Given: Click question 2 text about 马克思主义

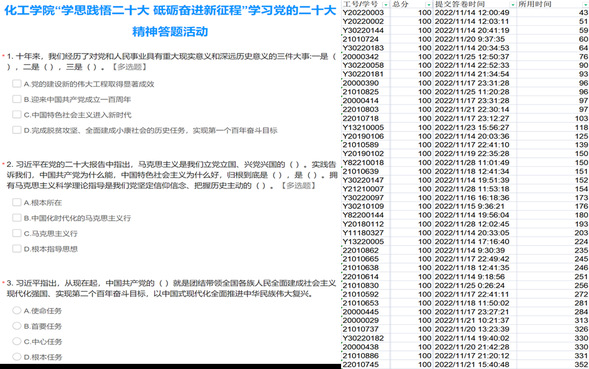Looking at the screenshot, I should point(172,175).
